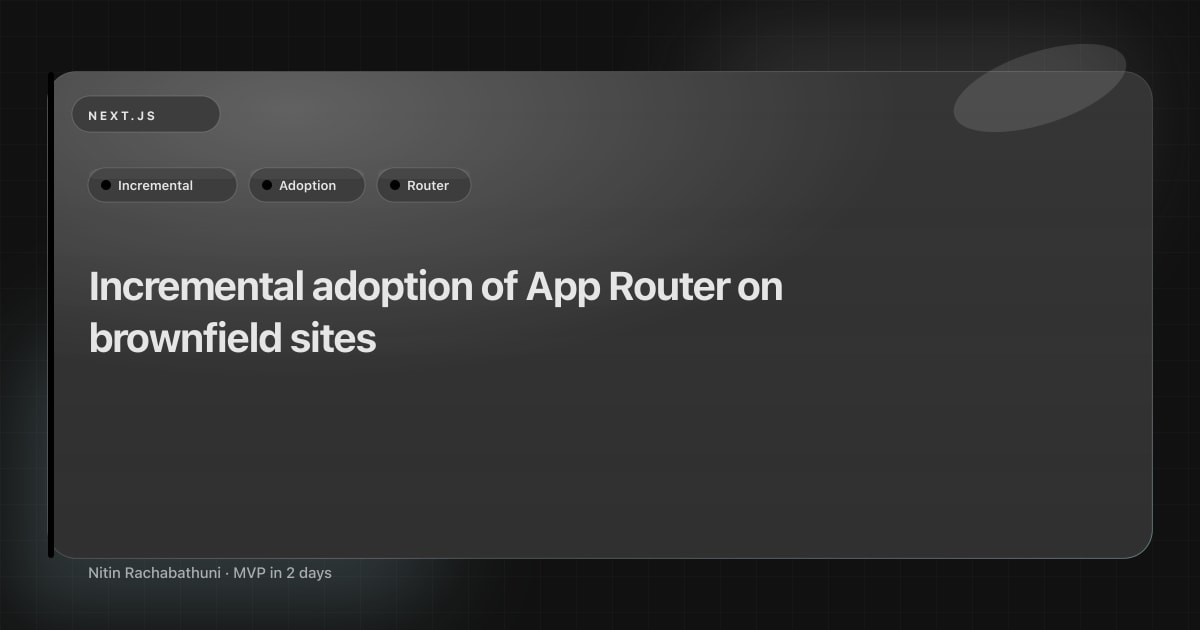Click the dot icon in the Adoption tag
The width and height of the screenshot is (1200, 630).
pyautogui.click(x=267, y=185)
